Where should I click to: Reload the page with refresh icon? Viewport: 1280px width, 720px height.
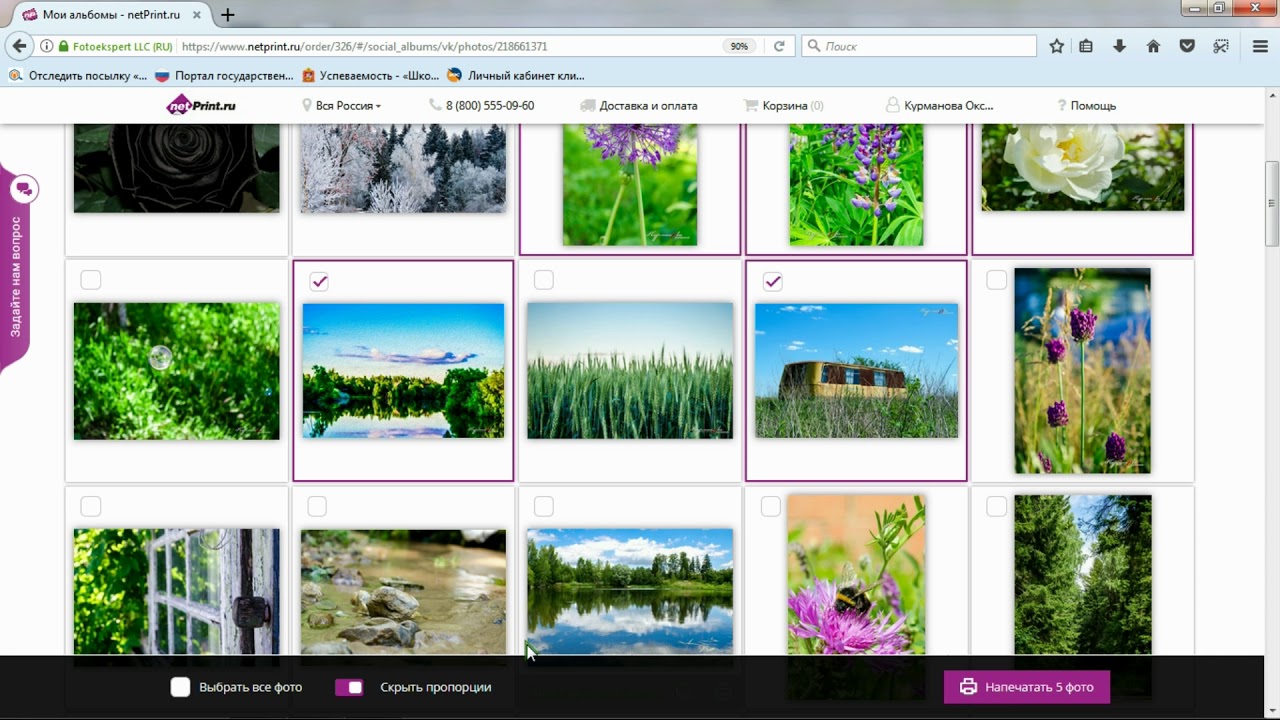click(x=779, y=46)
